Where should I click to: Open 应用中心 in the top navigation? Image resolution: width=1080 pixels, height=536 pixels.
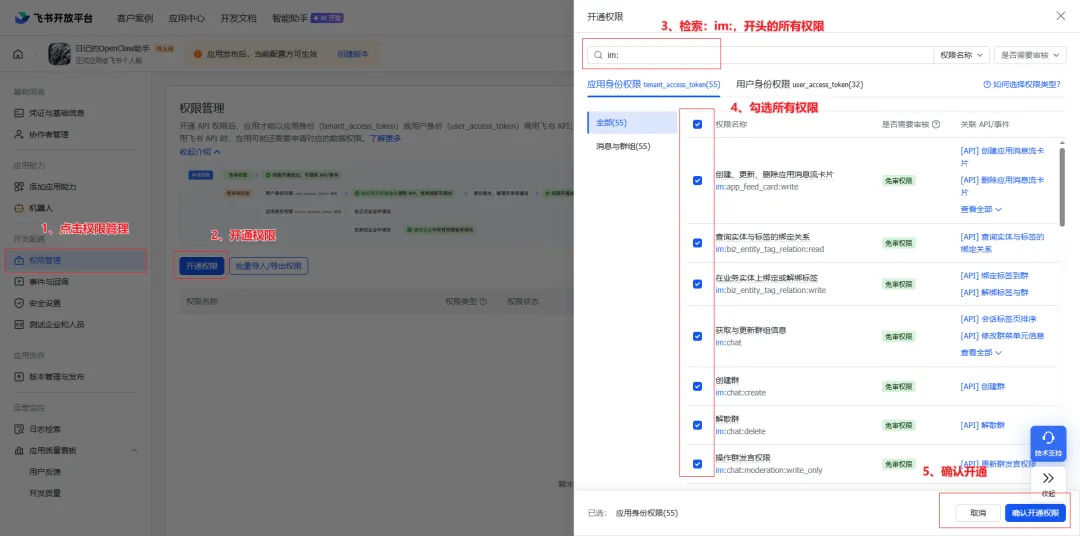(187, 18)
